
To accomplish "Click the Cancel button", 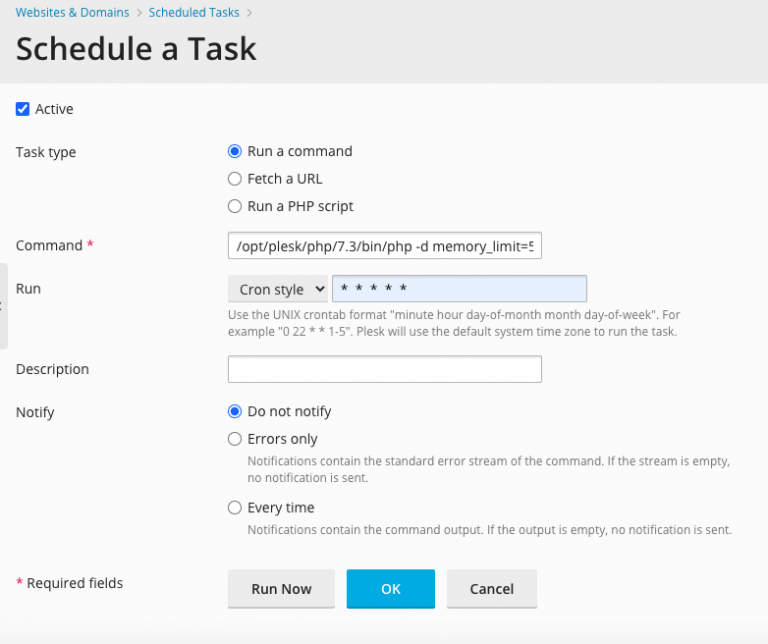I will 491,589.
